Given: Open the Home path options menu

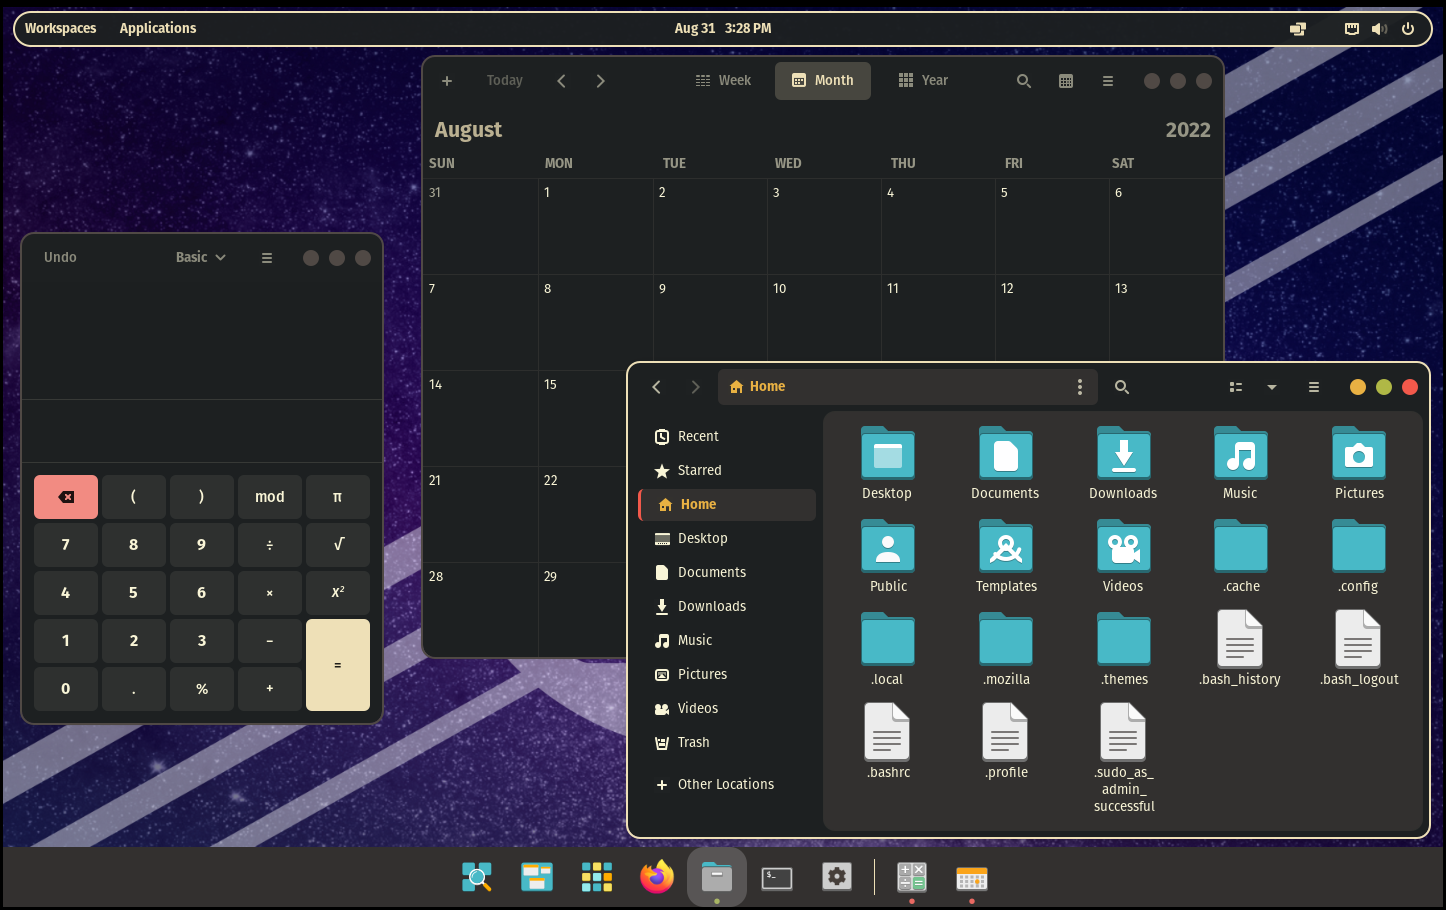Looking at the screenshot, I should click(1079, 387).
